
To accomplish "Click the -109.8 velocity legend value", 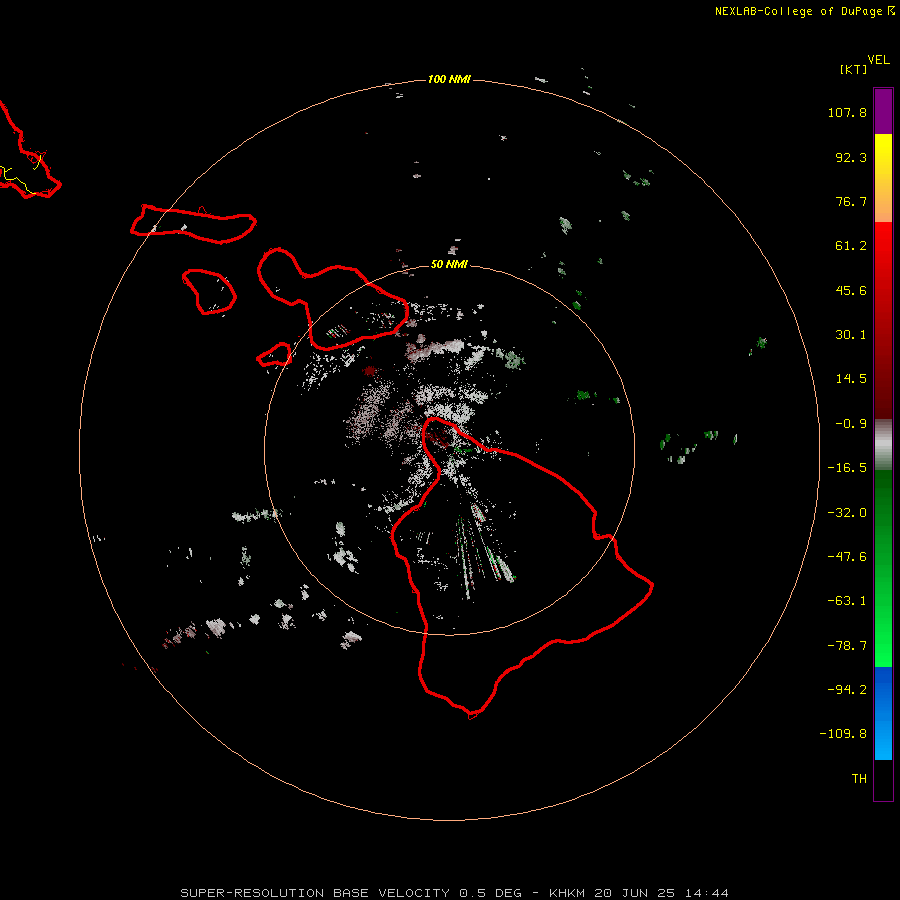I will click(843, 734).
